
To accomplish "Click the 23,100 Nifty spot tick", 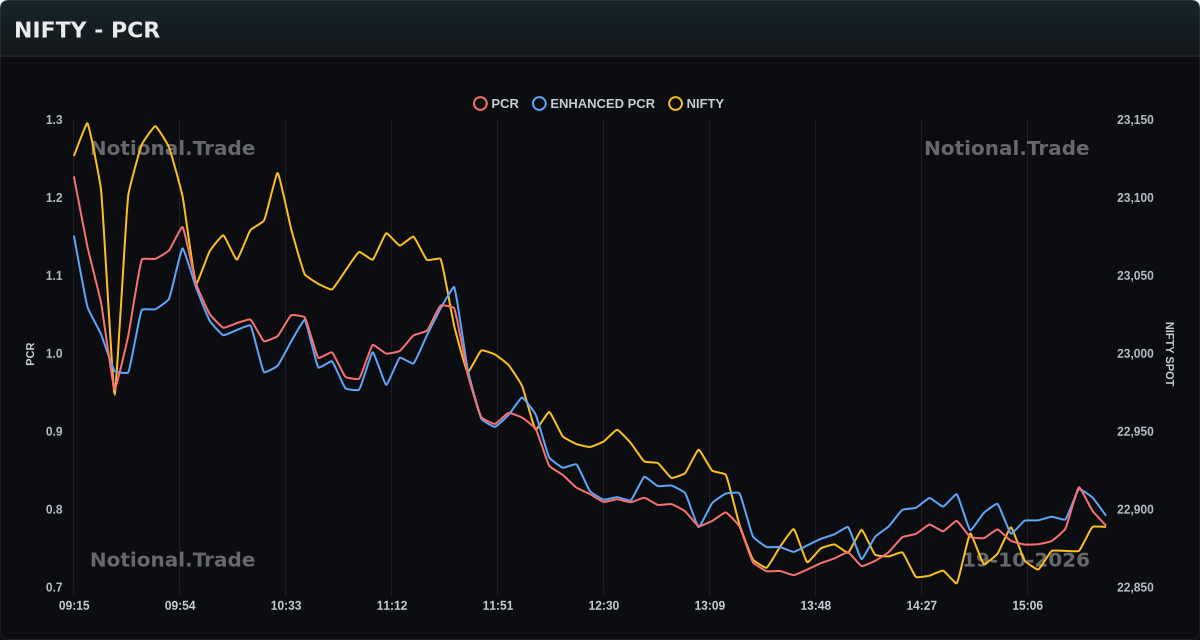I will (x=1135, y=198).
